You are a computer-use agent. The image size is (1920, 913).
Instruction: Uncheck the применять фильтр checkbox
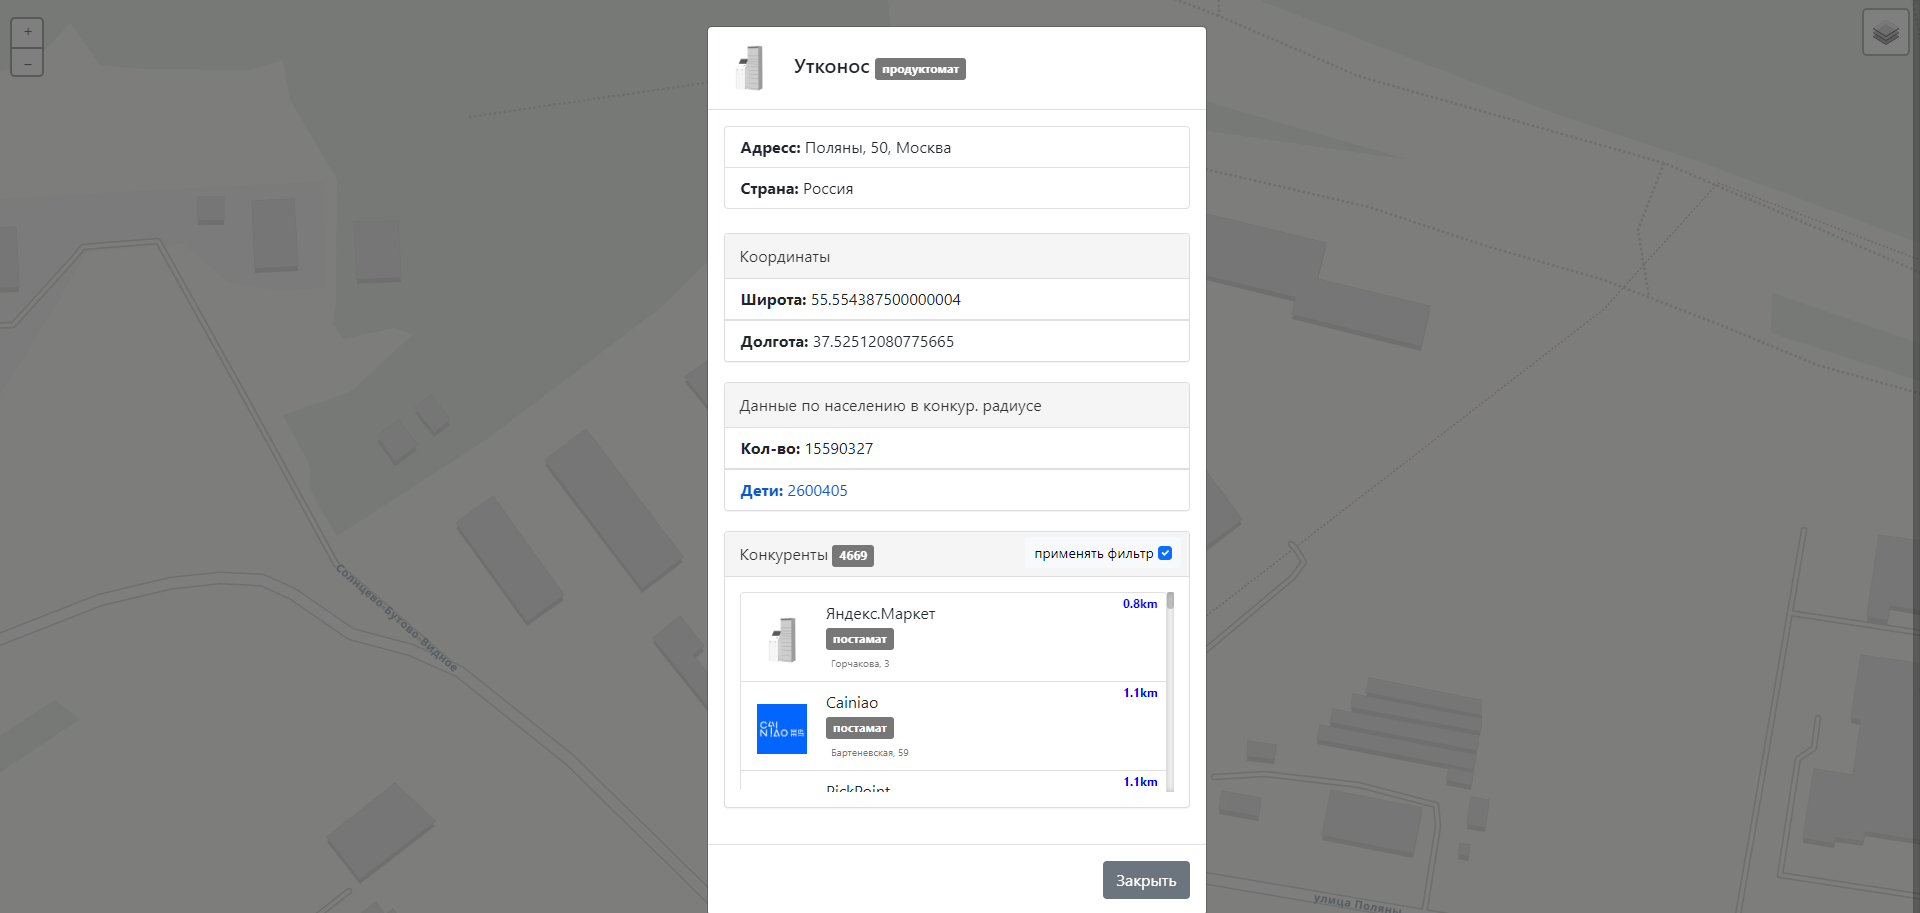[x=1165, y=553]
